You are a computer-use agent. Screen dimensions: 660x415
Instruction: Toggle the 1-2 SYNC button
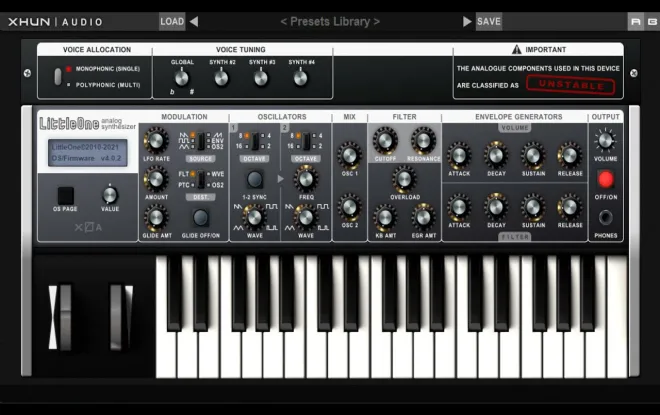click(x=255, y=179)
